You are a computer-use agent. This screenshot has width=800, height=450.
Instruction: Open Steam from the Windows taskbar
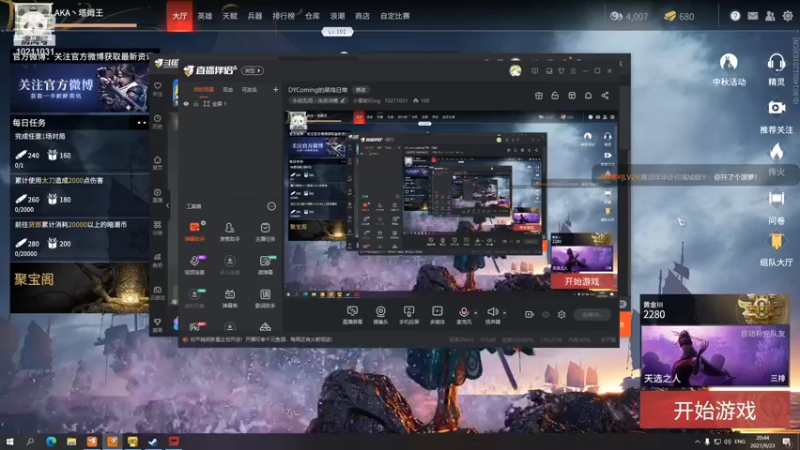click(153, 441)
